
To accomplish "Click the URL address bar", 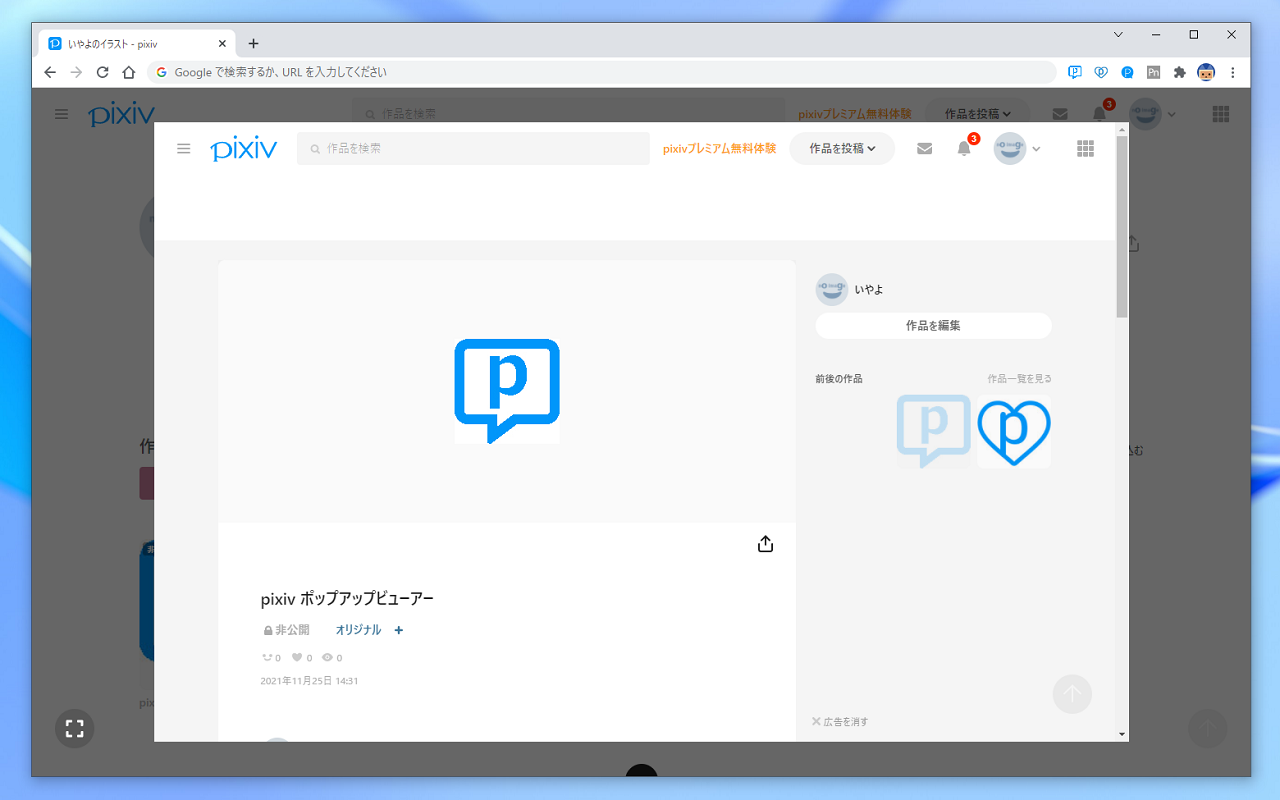I will (x=601, y=72).
